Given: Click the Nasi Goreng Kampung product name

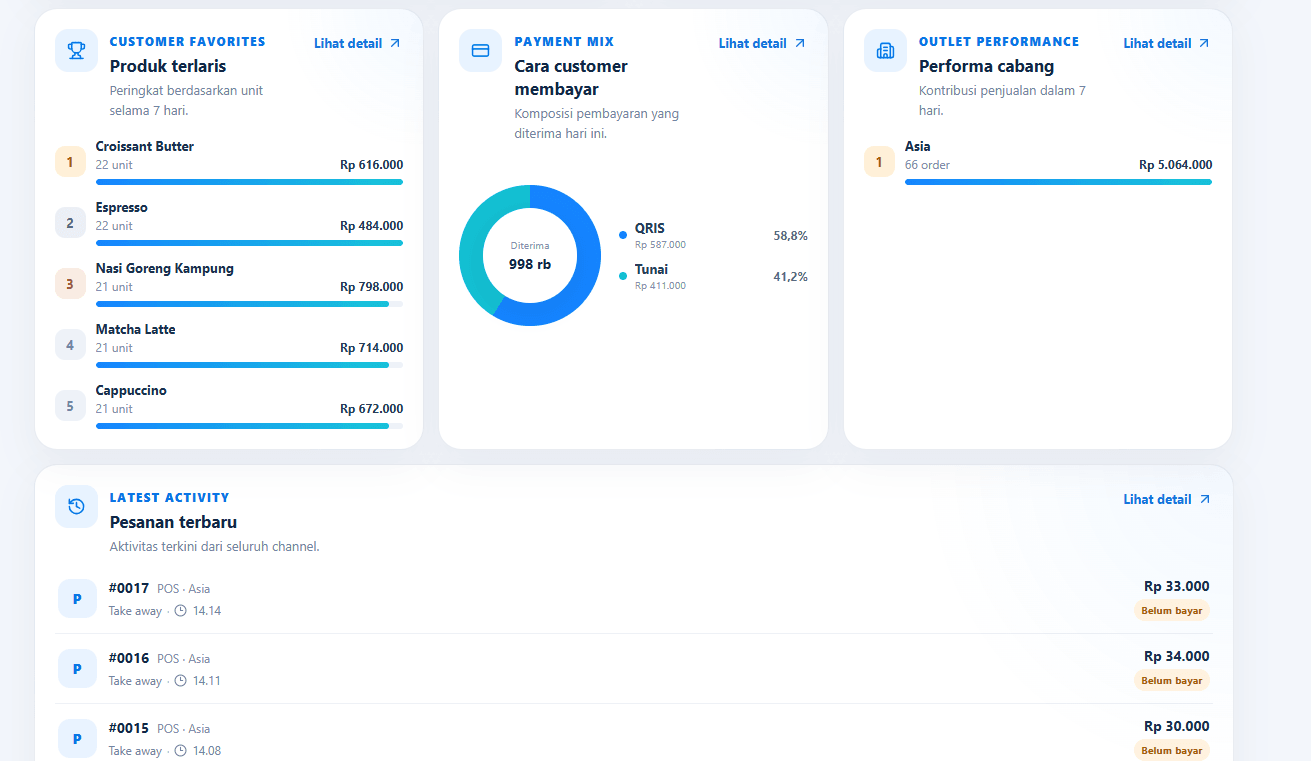Looking at the screenshot, I should pos(165,269).
